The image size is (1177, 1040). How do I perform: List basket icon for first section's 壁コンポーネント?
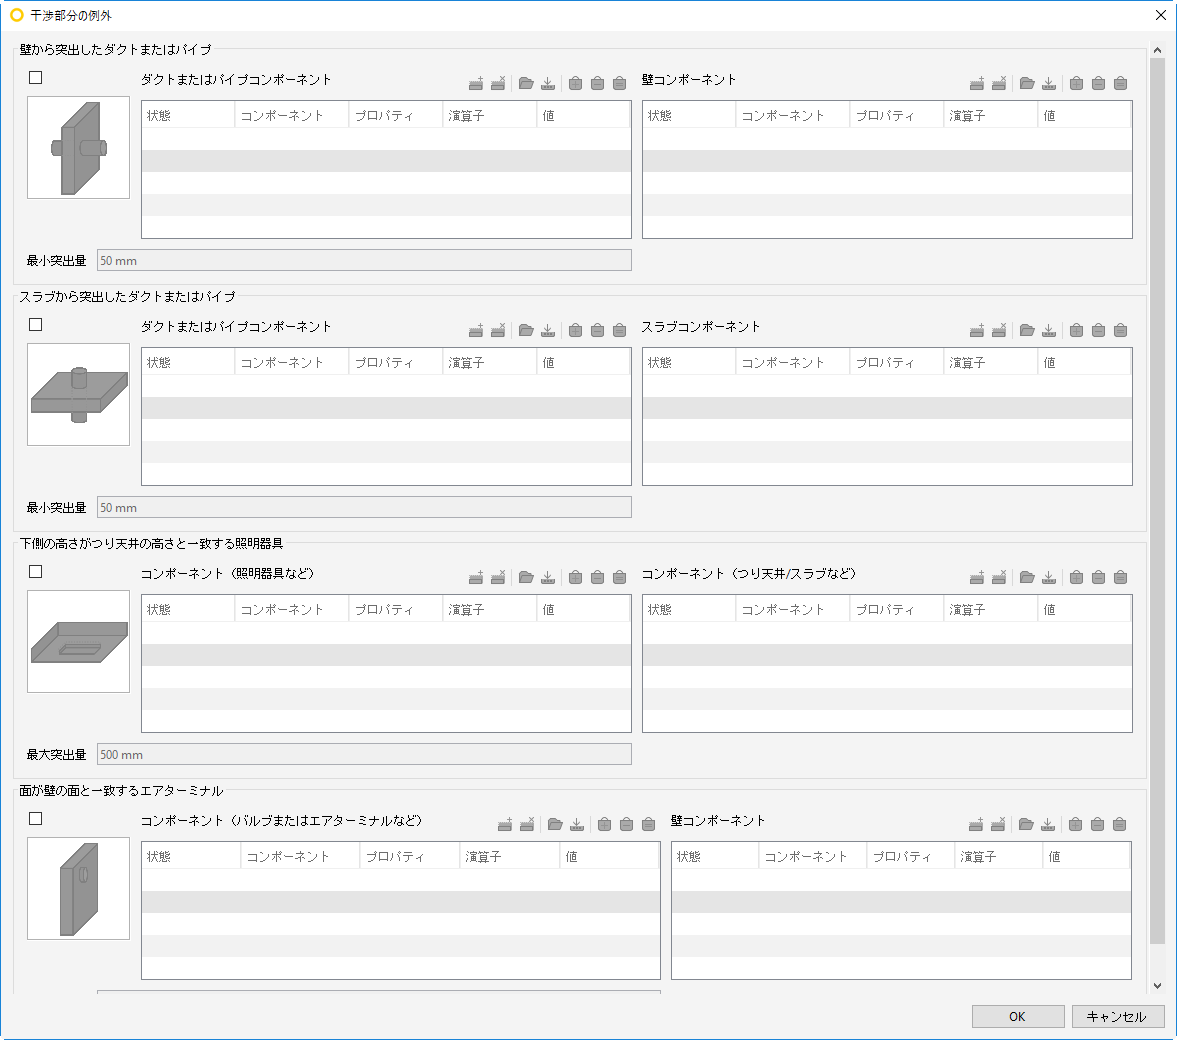1121,83
